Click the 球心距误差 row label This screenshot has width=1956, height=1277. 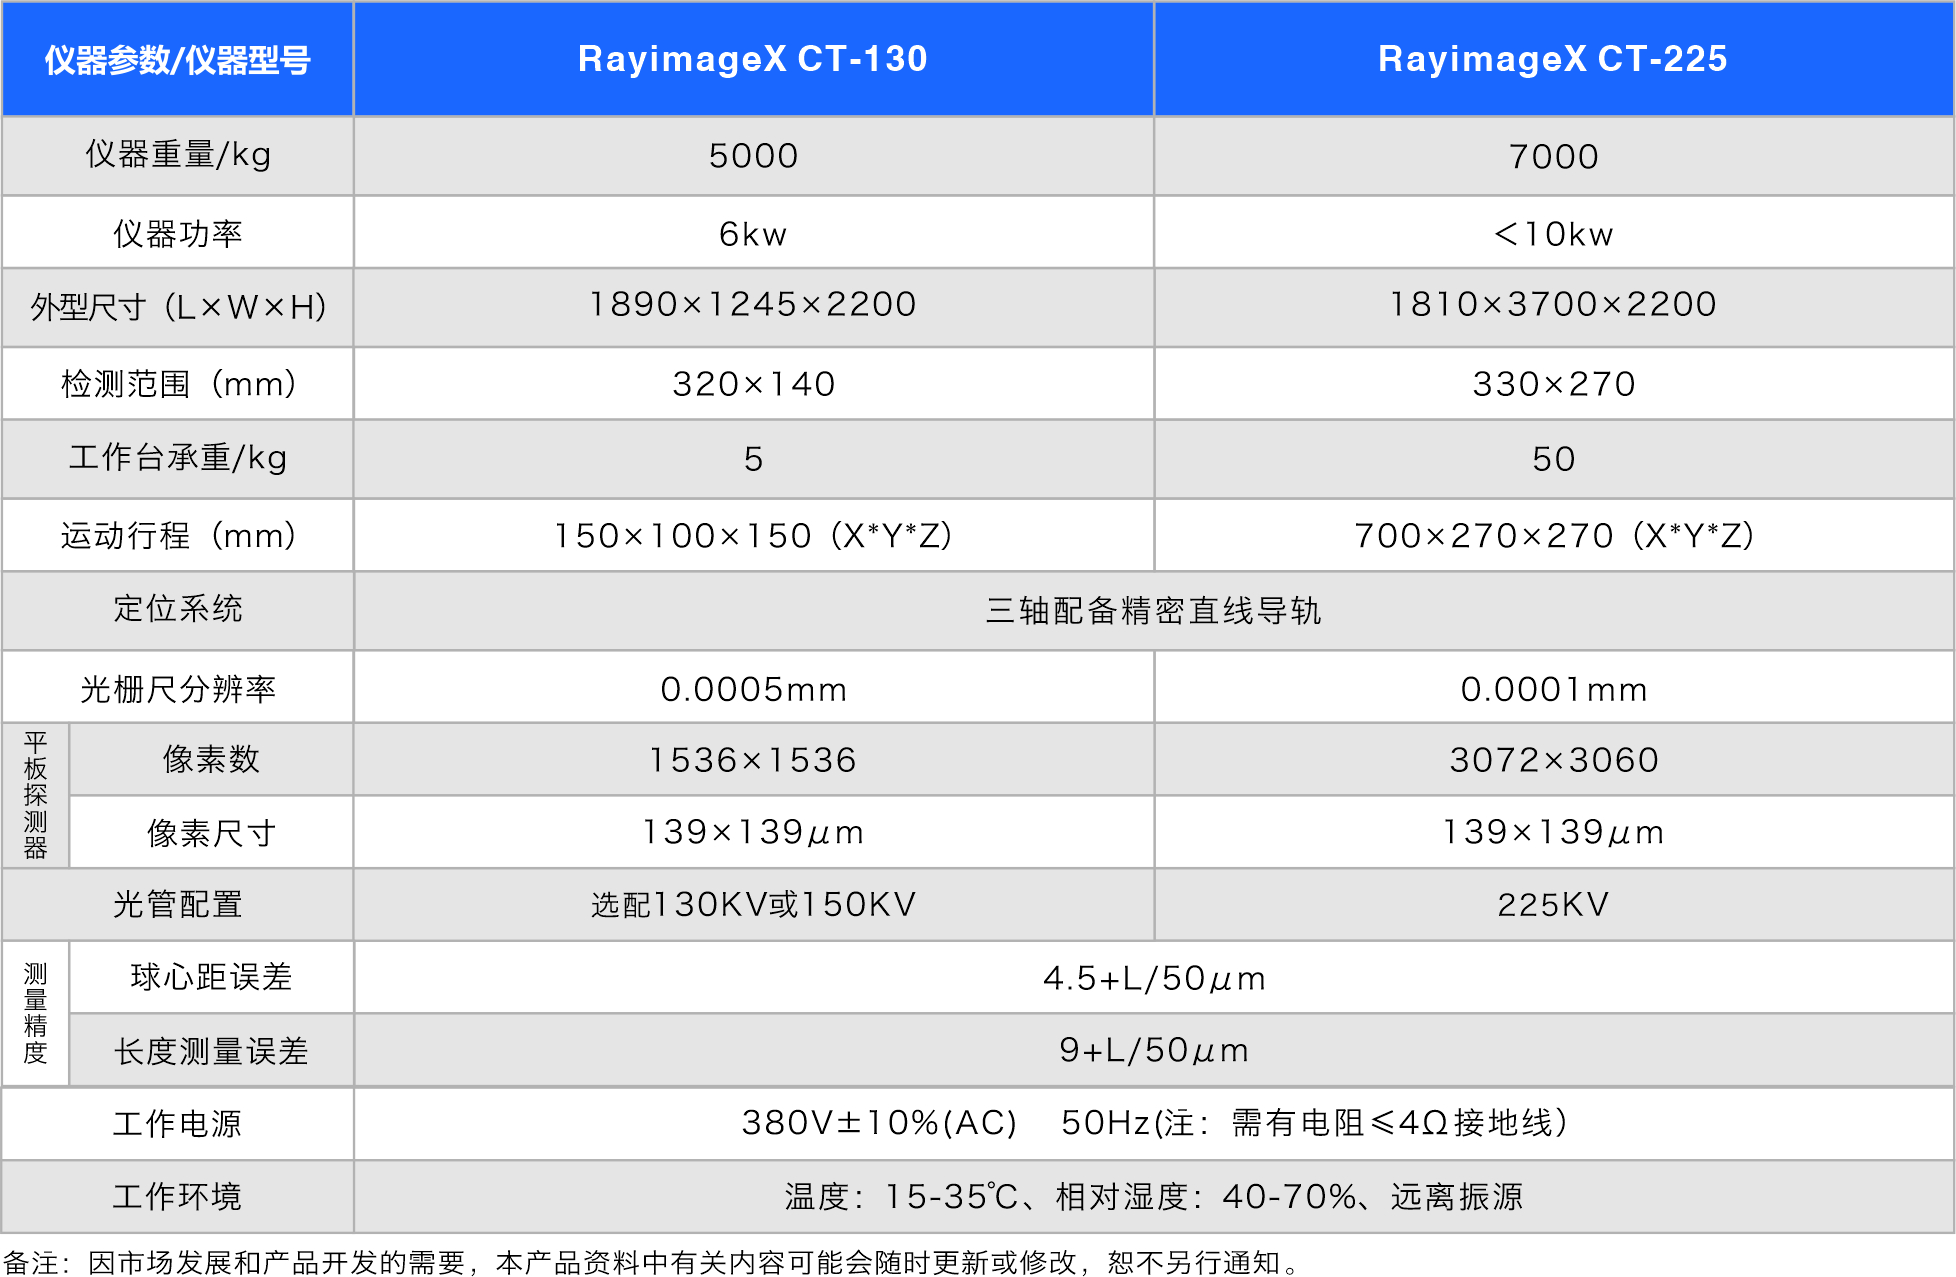point(211,977)
